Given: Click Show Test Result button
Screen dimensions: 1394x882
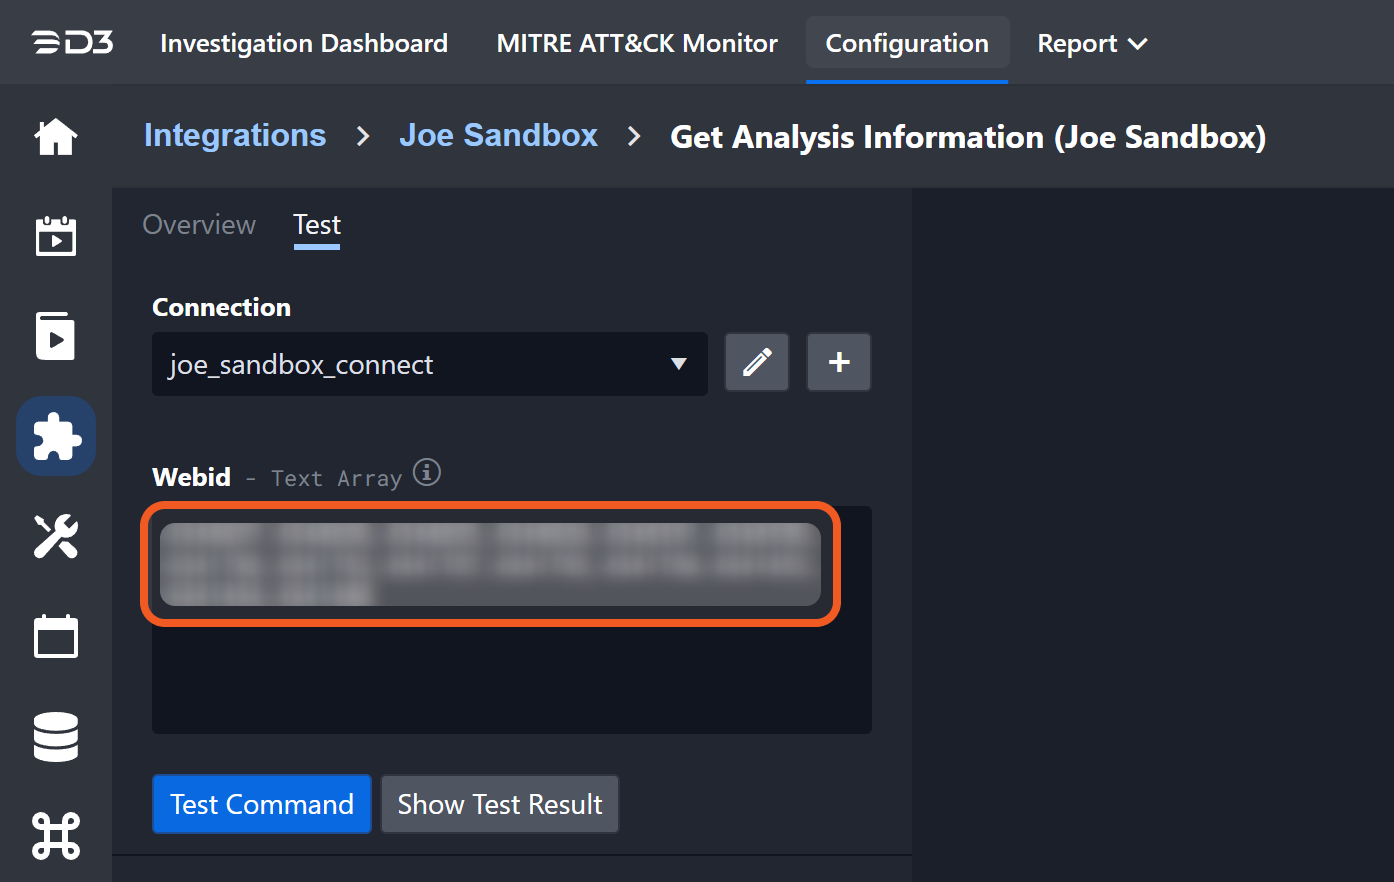Looking at the screenshot, I should click(x=500, y=804).
